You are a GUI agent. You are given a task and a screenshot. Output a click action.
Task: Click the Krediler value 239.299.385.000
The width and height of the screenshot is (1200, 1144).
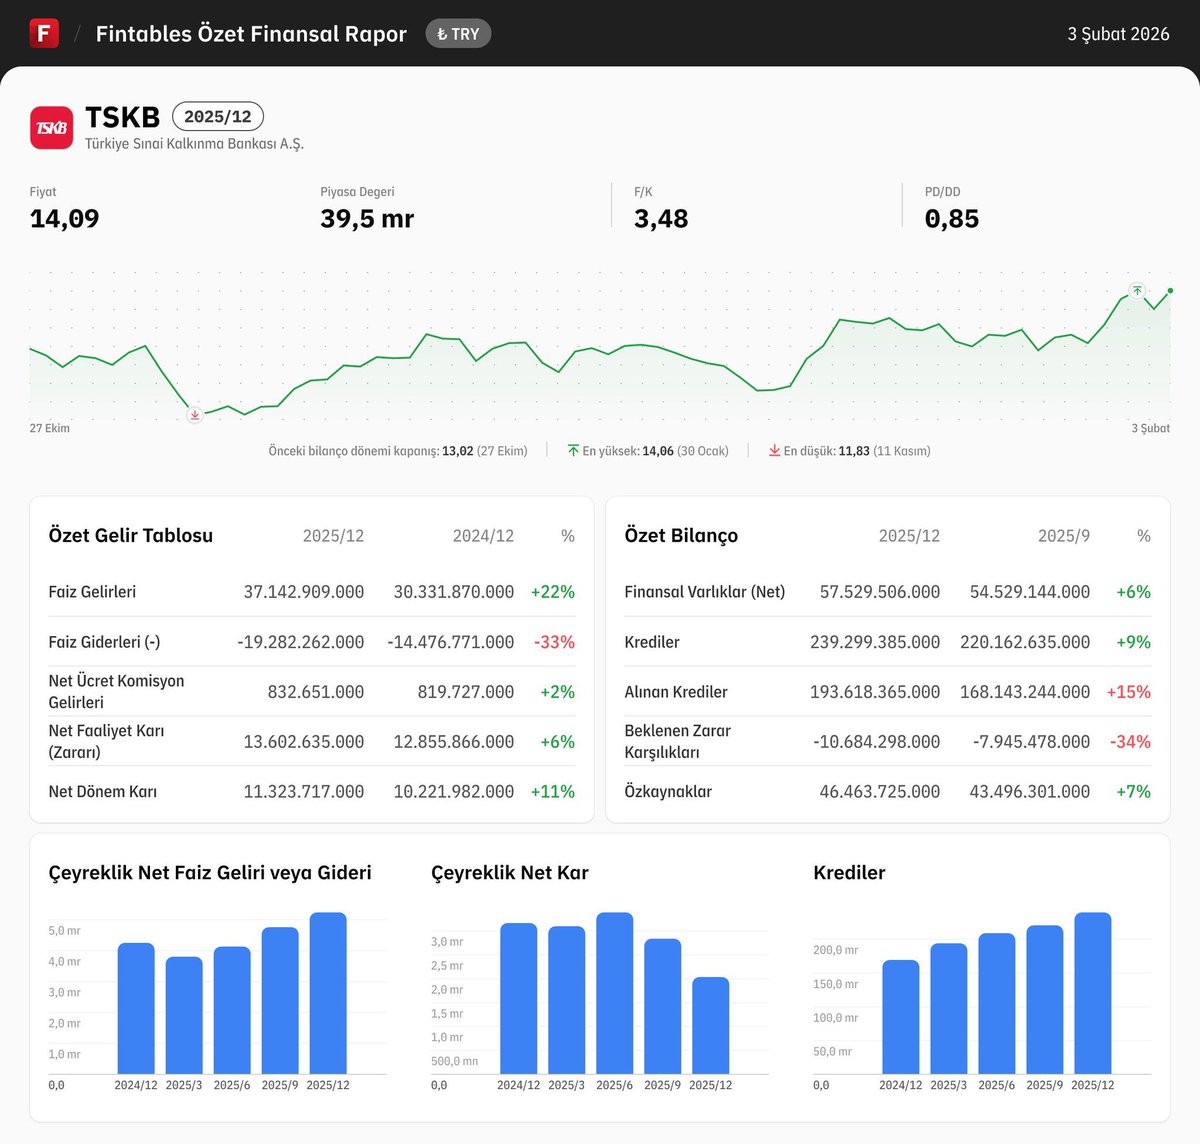coord(875,642)
